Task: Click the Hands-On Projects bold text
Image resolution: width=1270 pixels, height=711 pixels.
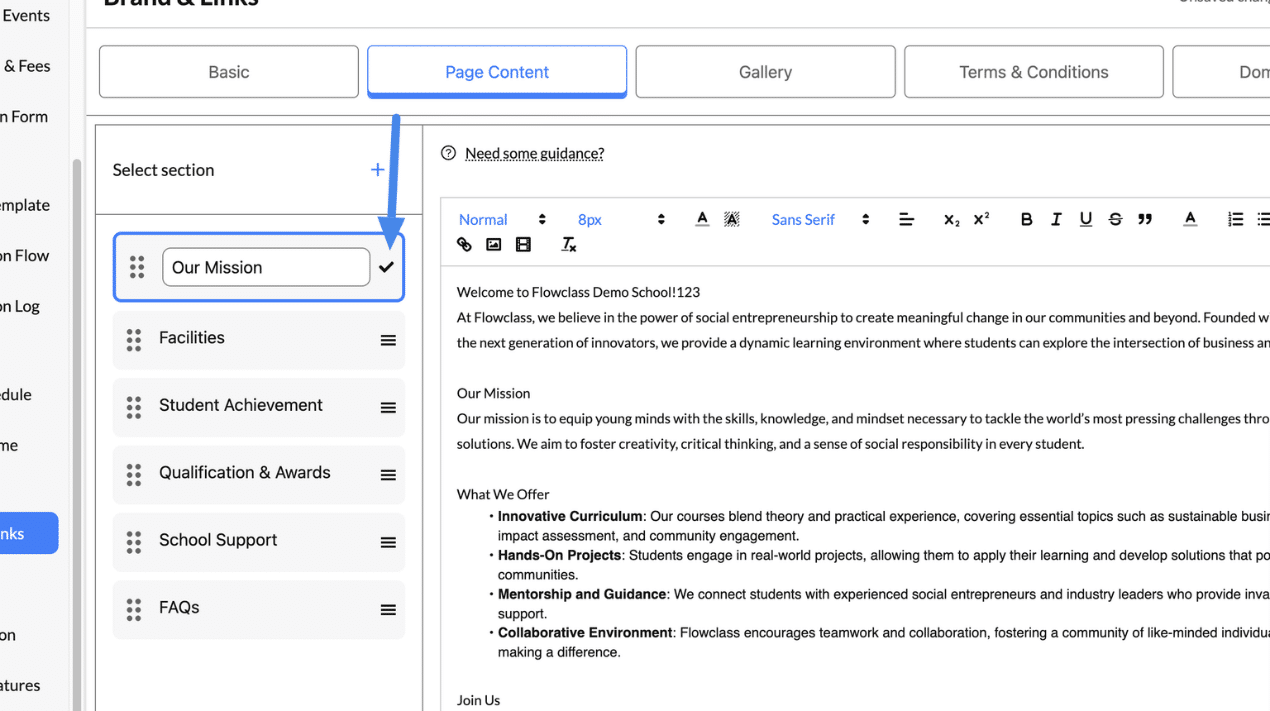Action: [559, 555]
